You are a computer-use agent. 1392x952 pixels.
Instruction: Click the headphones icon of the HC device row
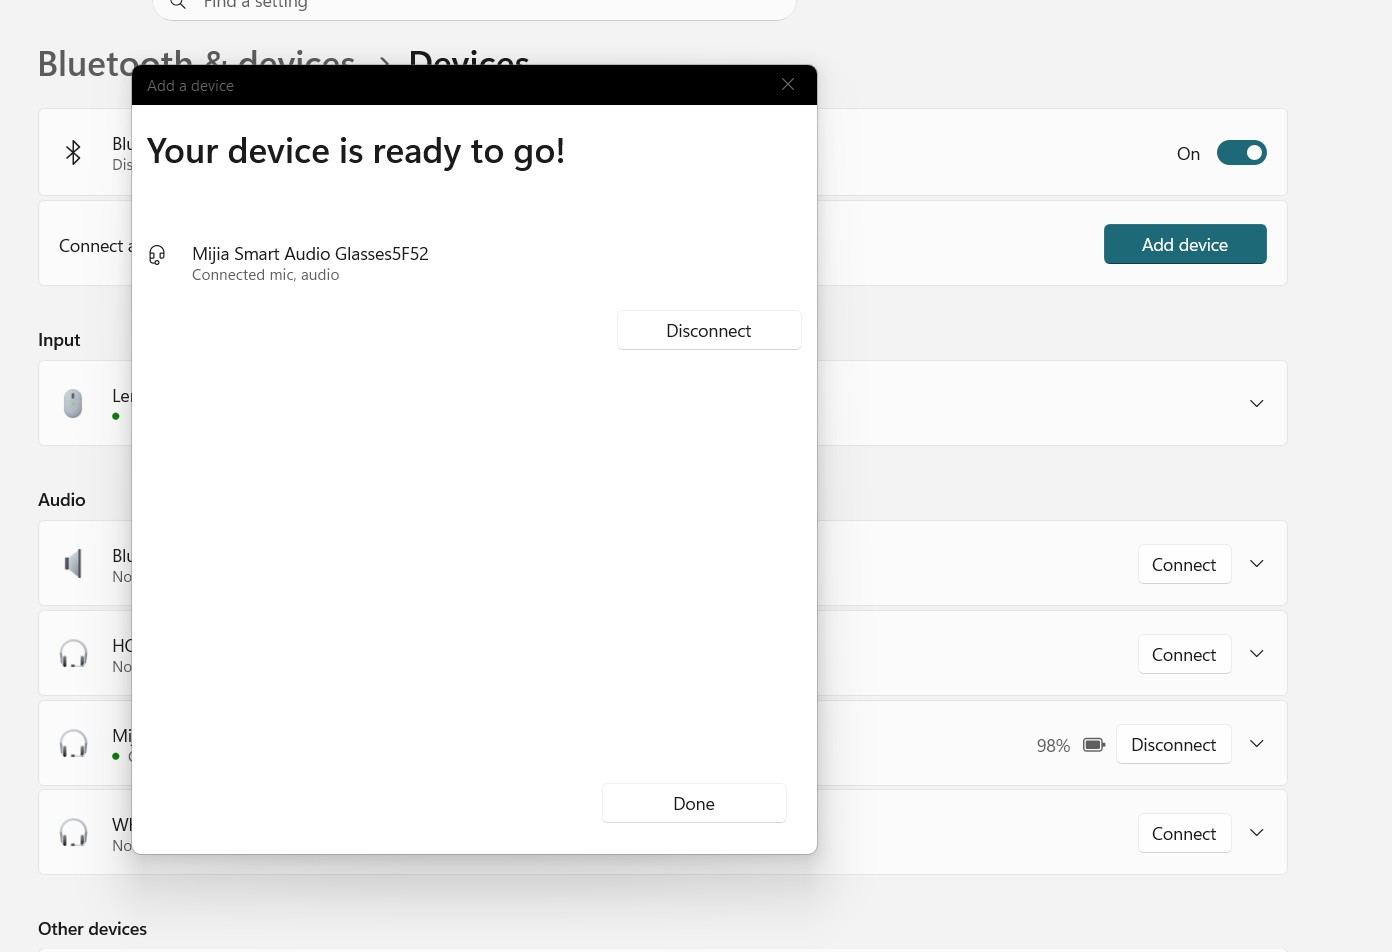[73, 654]
